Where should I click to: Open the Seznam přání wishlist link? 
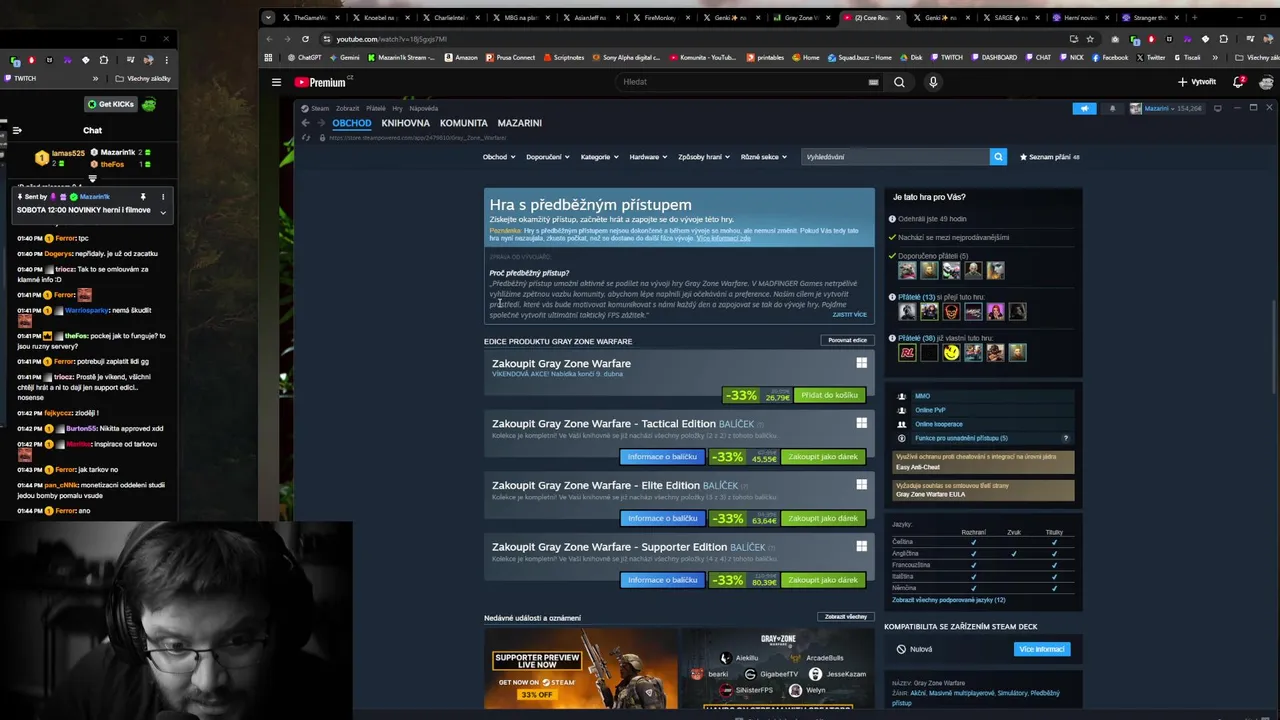1050,157
